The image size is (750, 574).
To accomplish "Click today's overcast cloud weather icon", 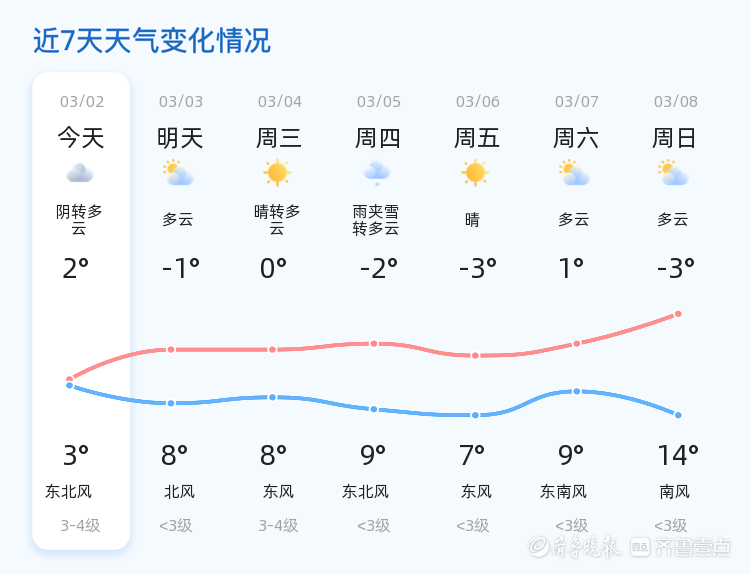I will (x=80, y=174).
